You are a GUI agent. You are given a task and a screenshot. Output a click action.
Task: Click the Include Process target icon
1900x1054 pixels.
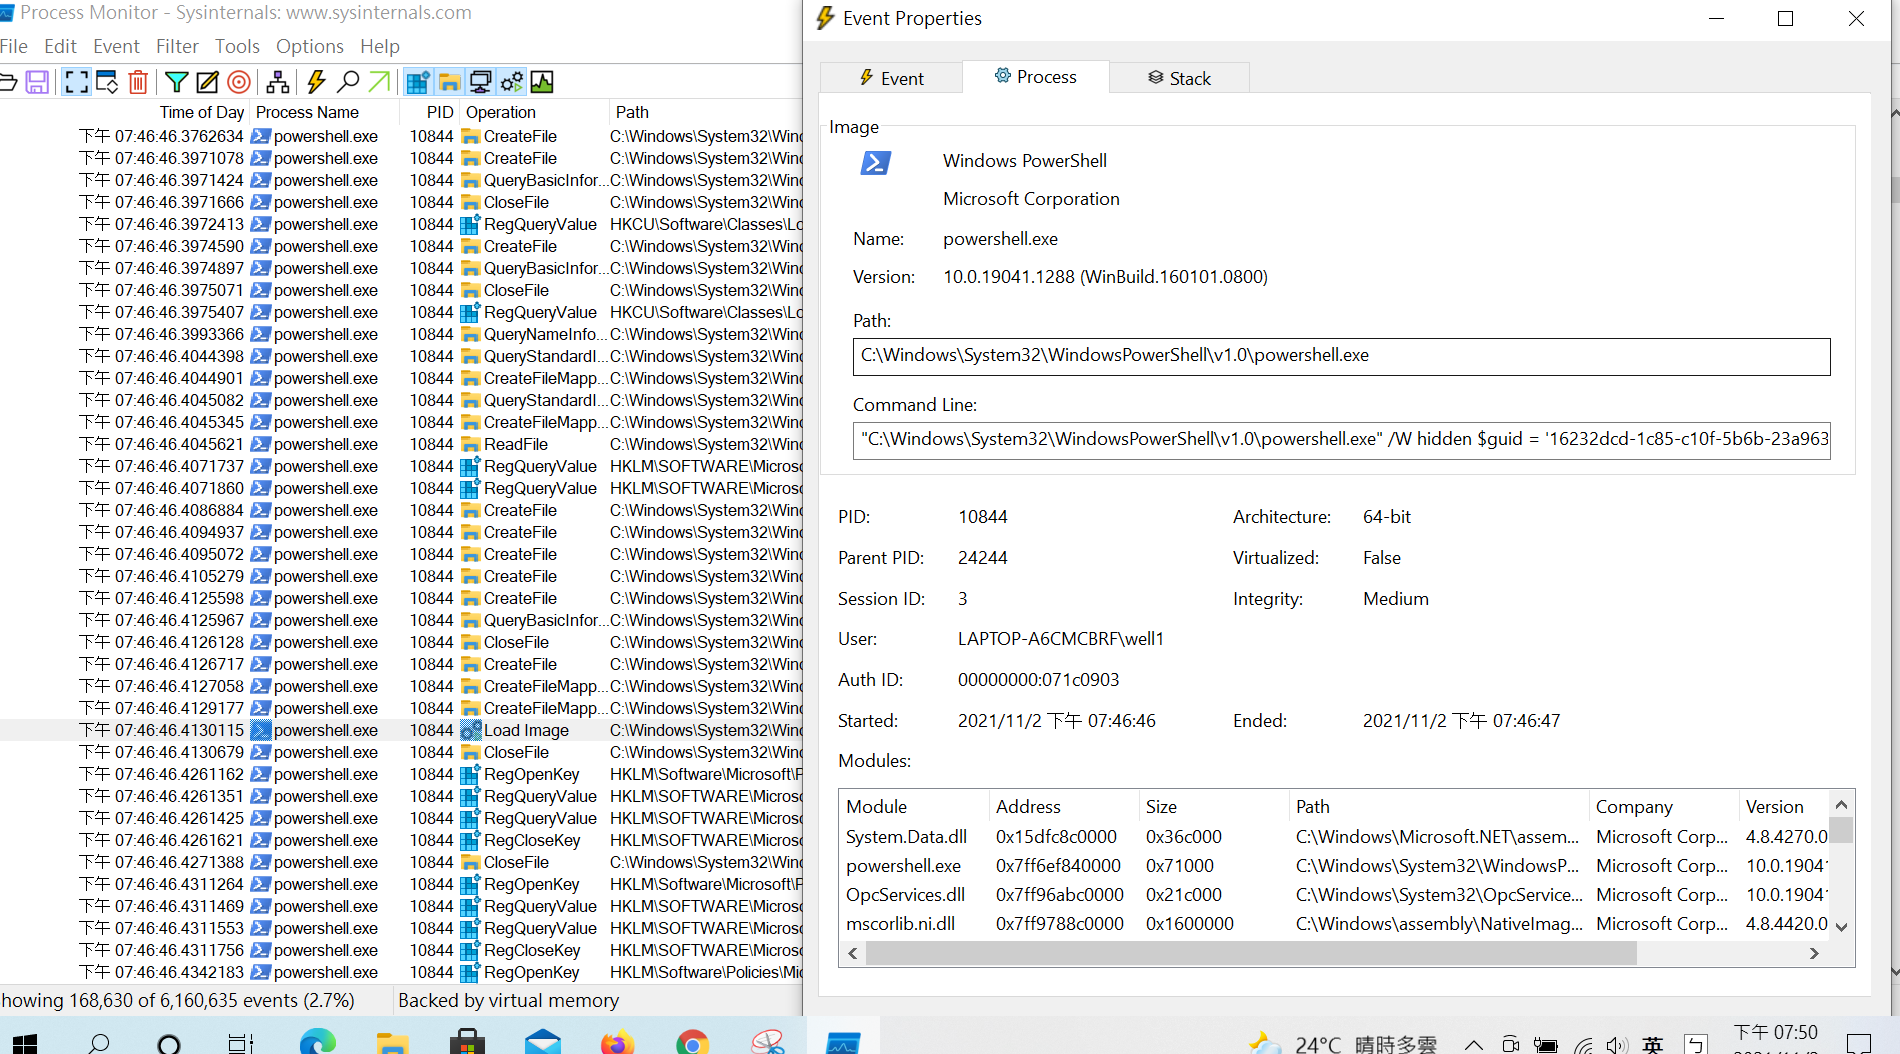pyautogui.click(x=239, y=82)
